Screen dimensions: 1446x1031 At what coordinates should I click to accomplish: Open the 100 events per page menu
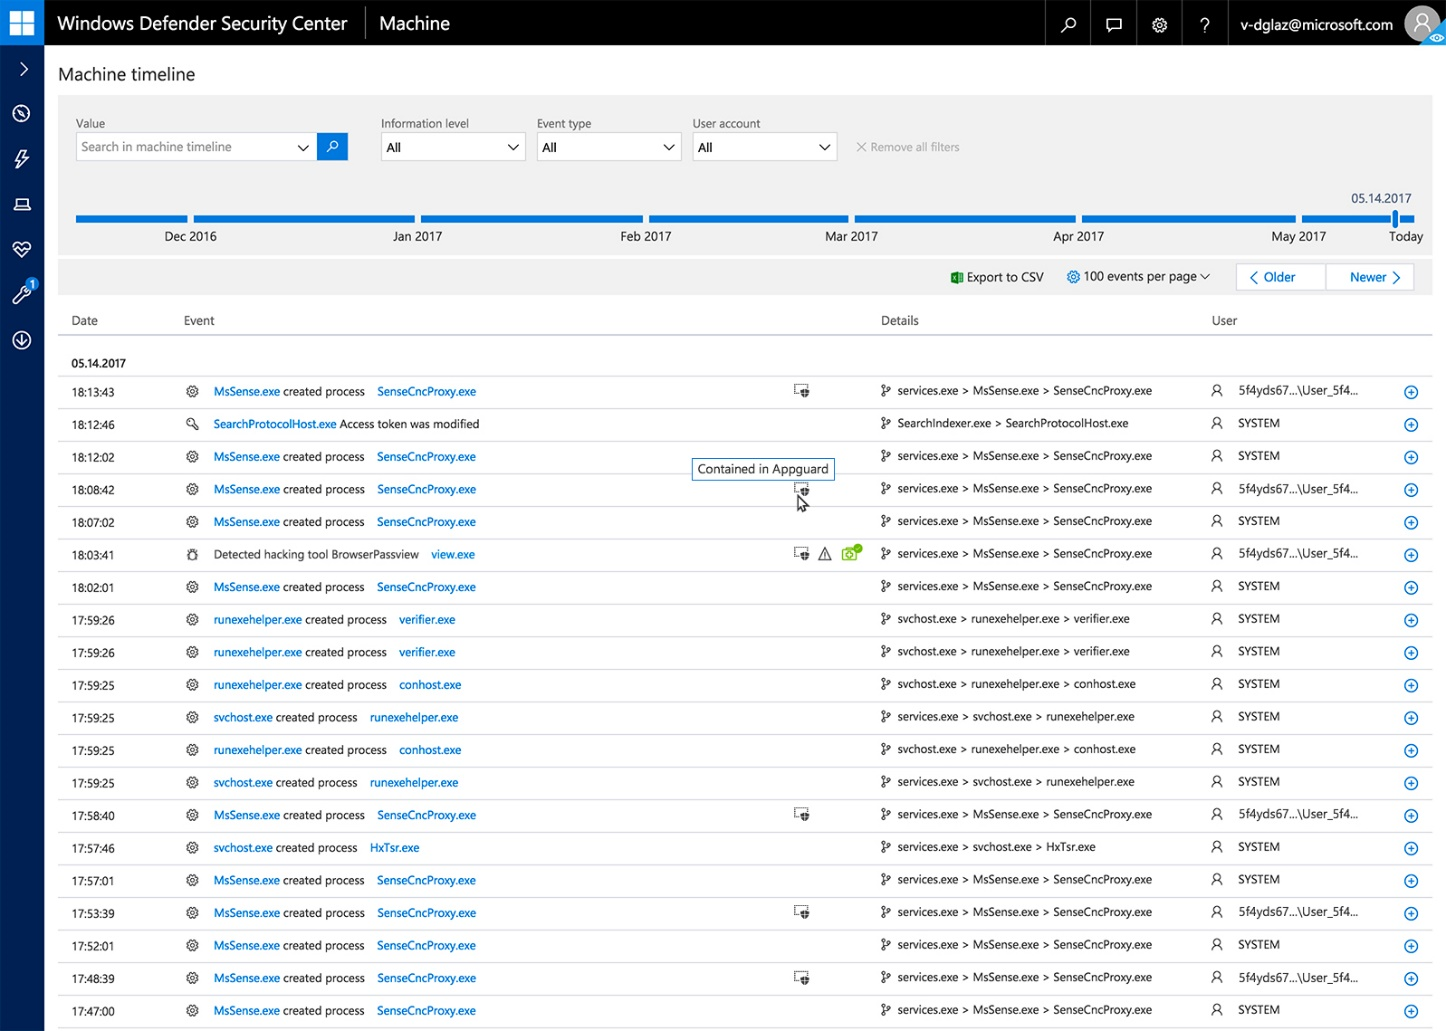coord(1138,277)
